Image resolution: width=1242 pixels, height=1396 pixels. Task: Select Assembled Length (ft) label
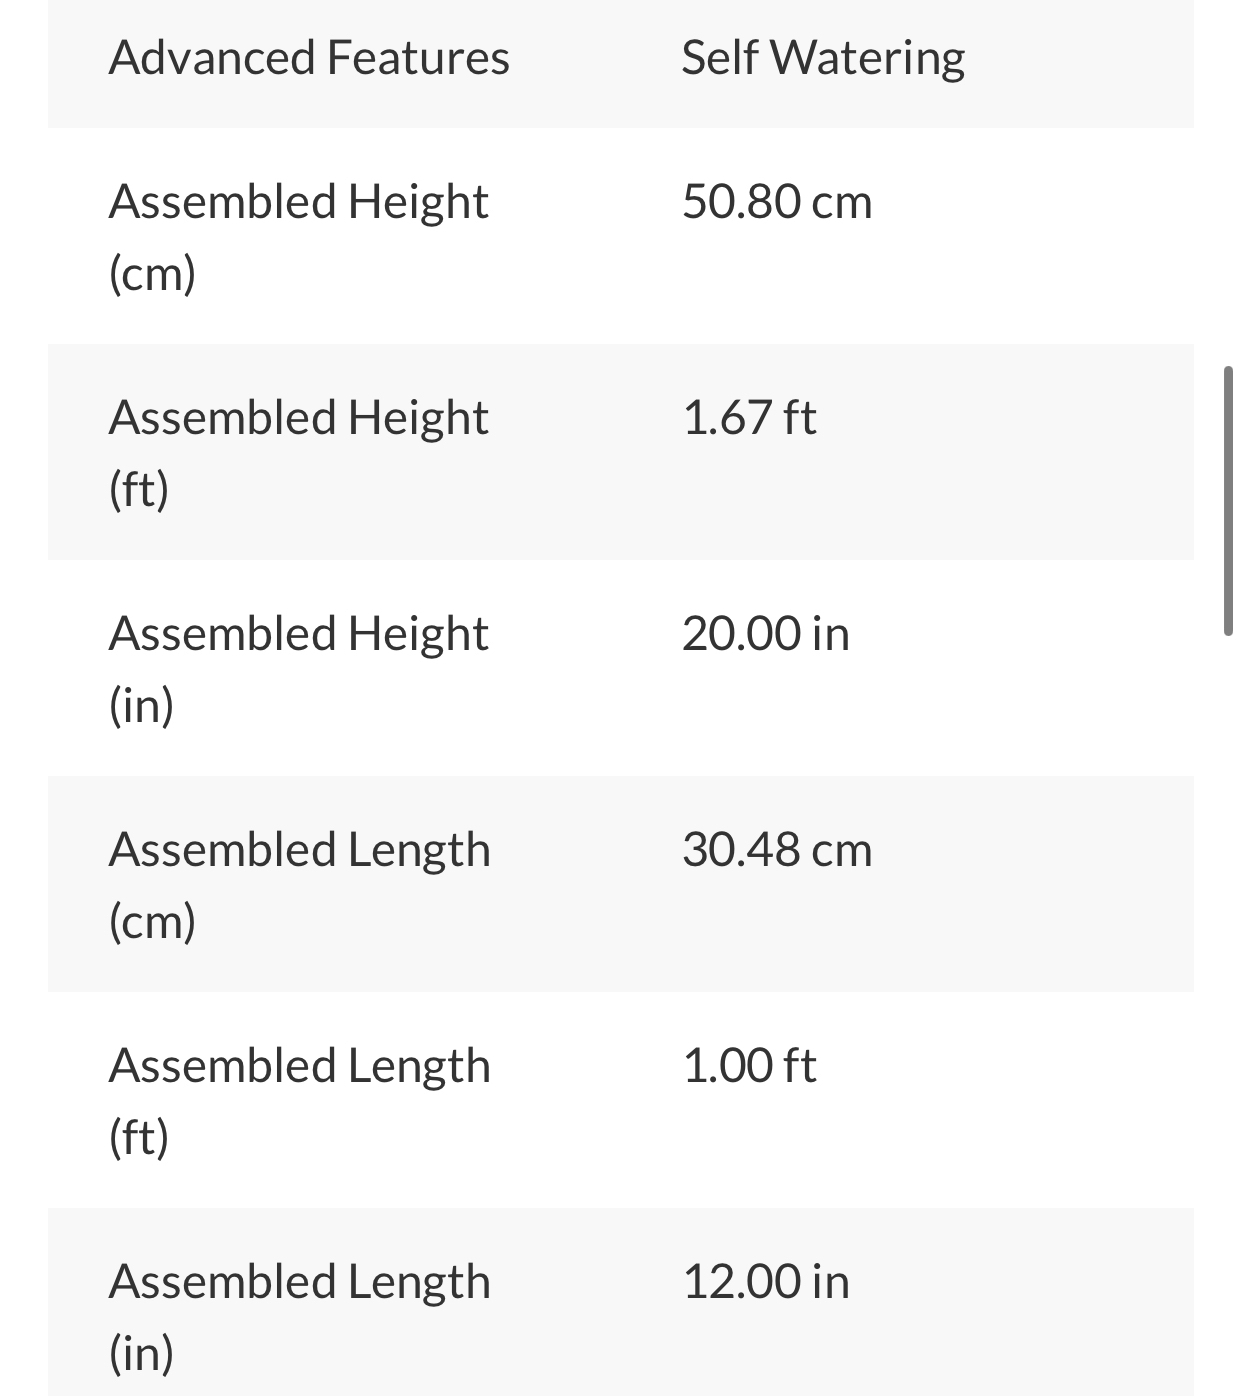tap(299, 1101)
